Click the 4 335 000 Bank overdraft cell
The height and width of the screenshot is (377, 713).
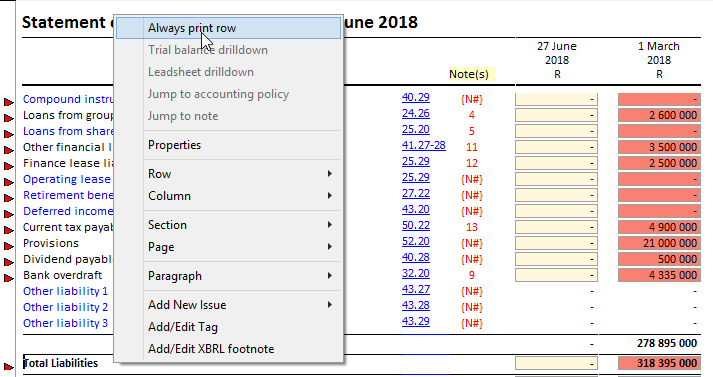(x=659, y=275)
